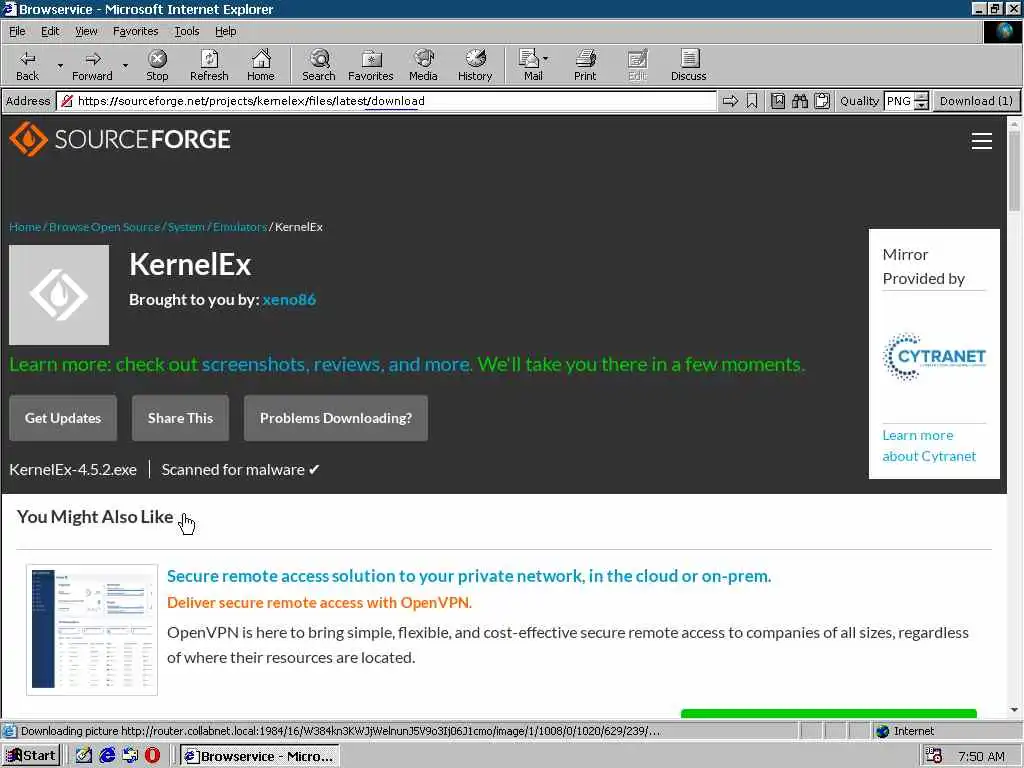The width and height of the screenshot is (1024, 768).
Task: Click the Browse Open Source breadcrumb link
Action: 104,227
